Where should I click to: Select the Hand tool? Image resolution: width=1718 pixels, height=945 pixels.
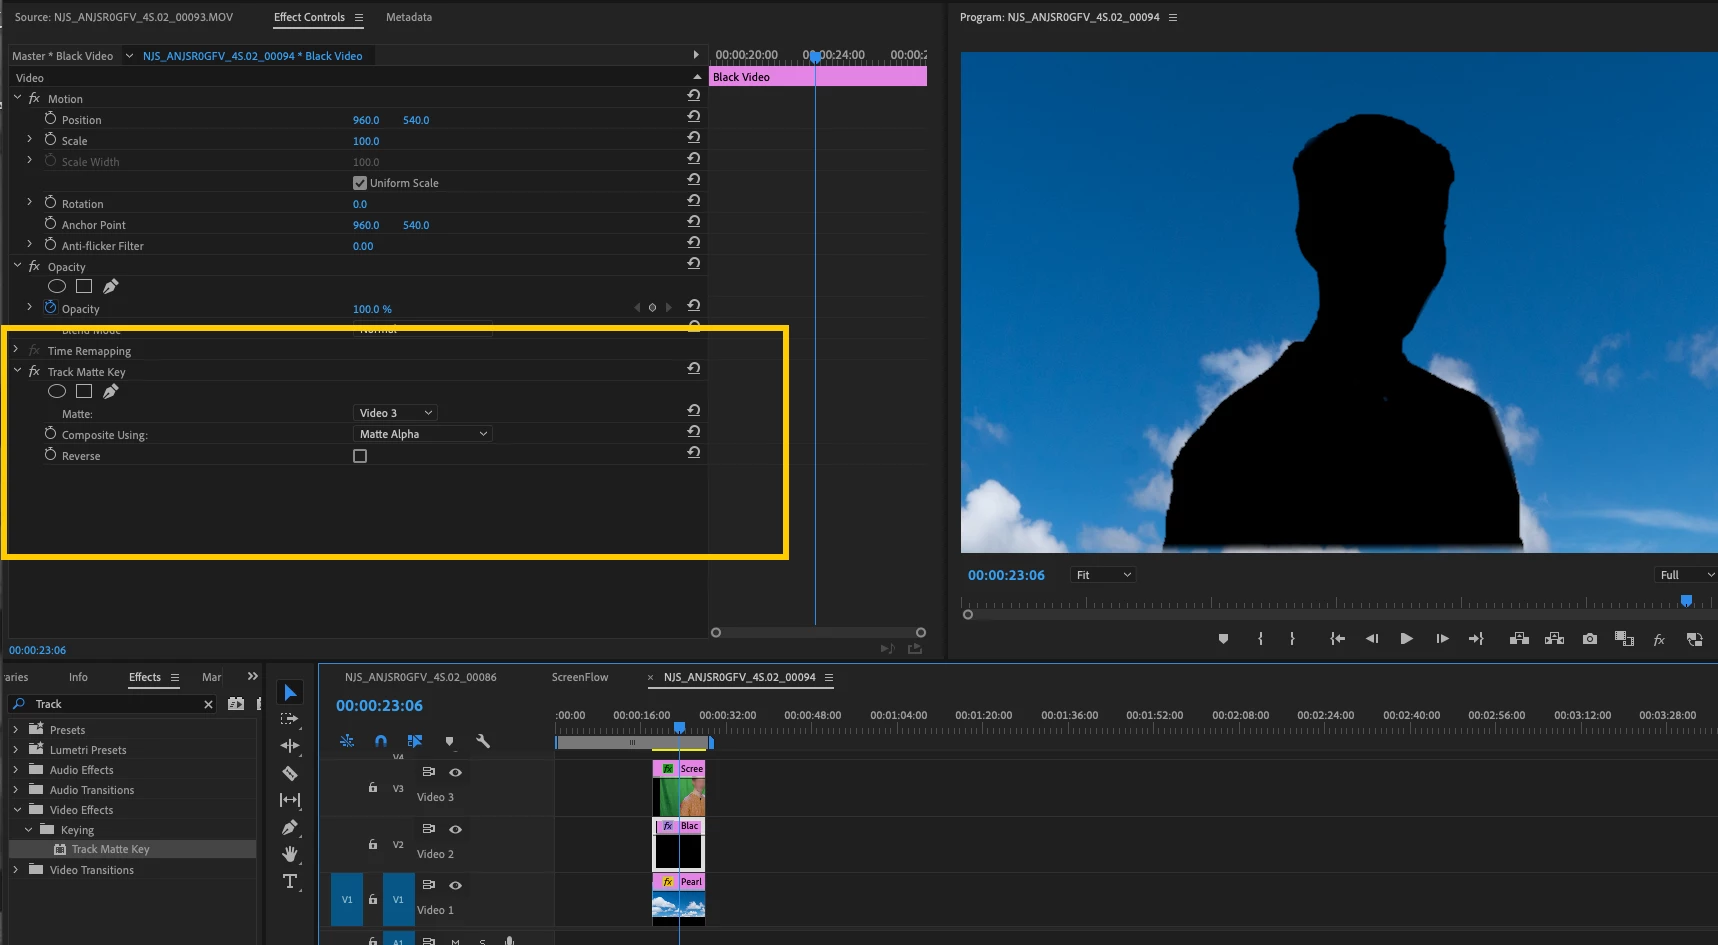(x=290, y=854)
